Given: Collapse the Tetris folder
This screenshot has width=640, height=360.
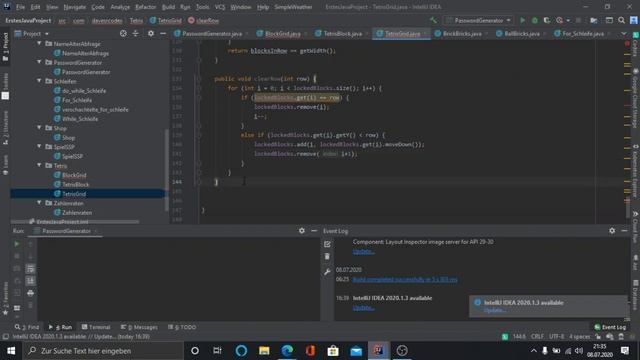Looking at the screenshot, I should pyautogui.click(x=39, y=165).
